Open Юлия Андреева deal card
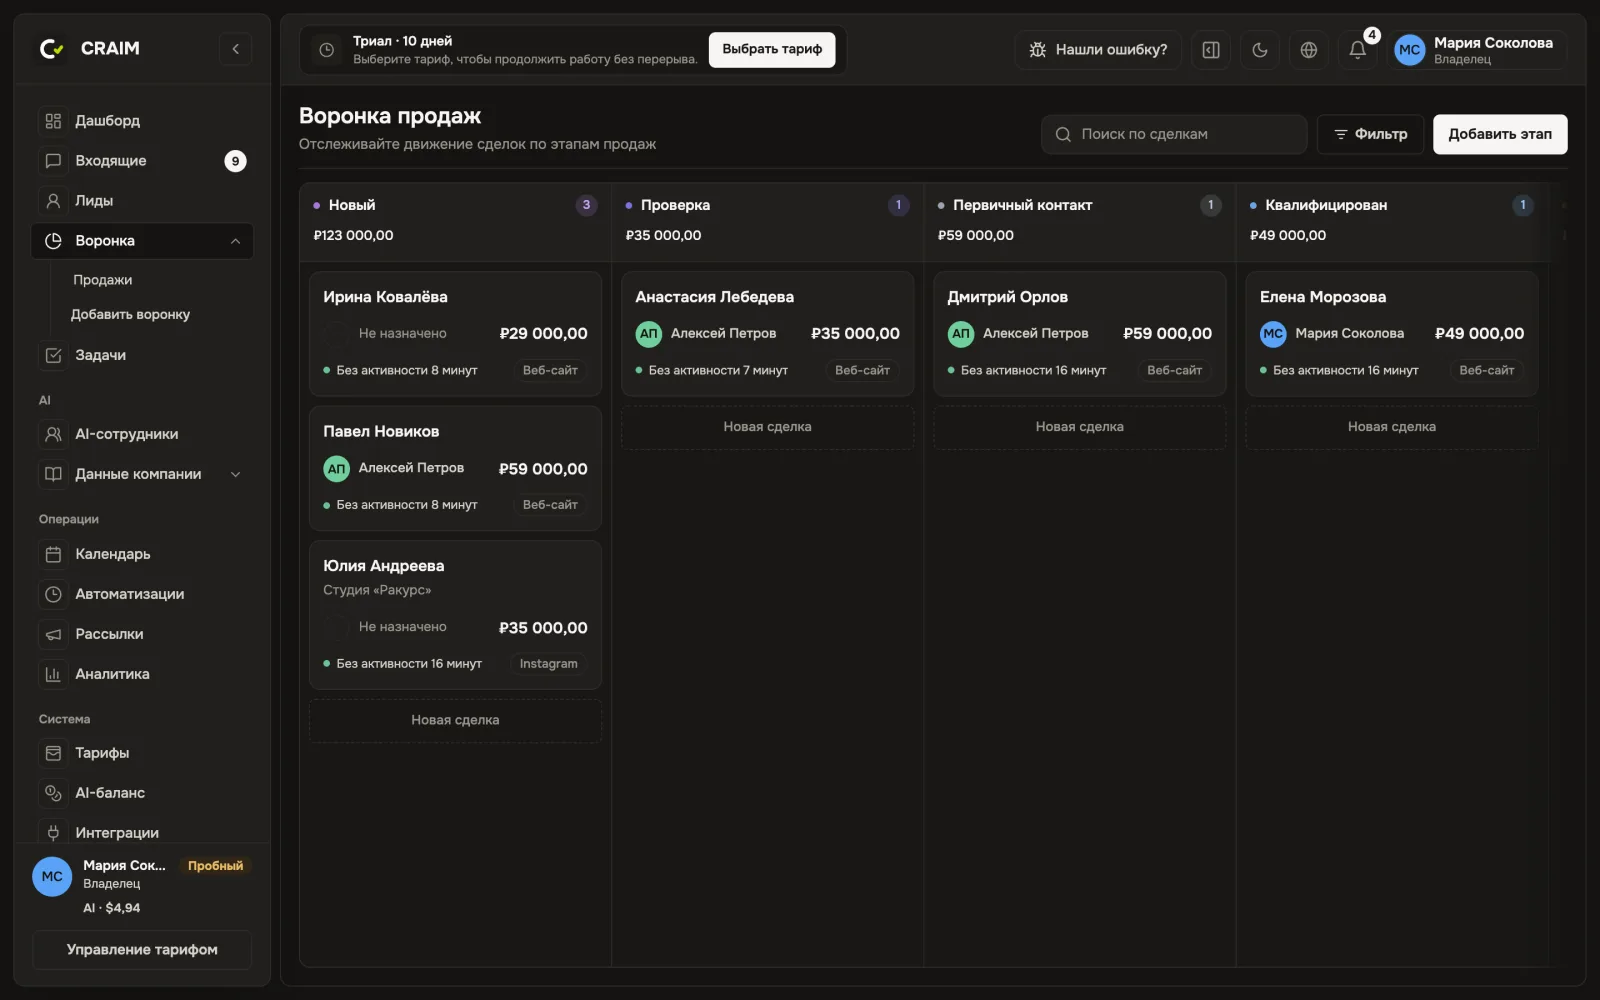This screenshot has height=1000, width=1600. pos(455,615)
